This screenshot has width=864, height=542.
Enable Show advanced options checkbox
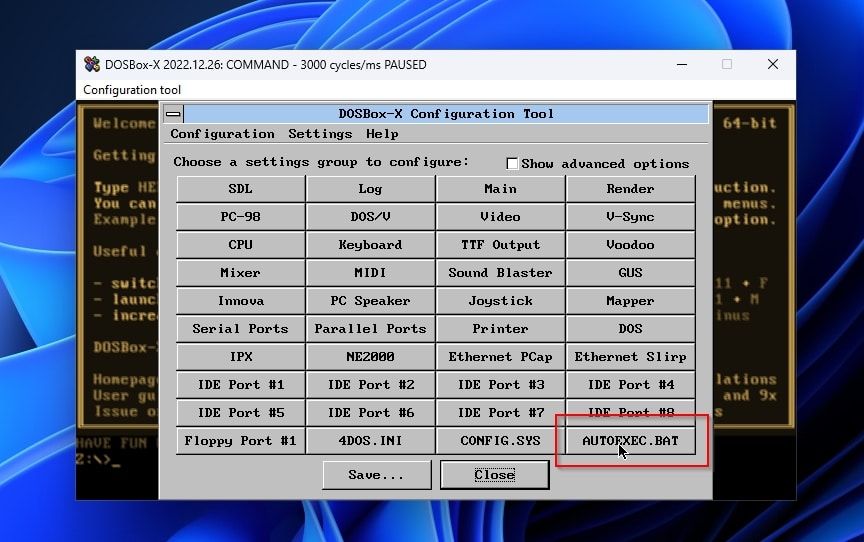coord(512,163)
